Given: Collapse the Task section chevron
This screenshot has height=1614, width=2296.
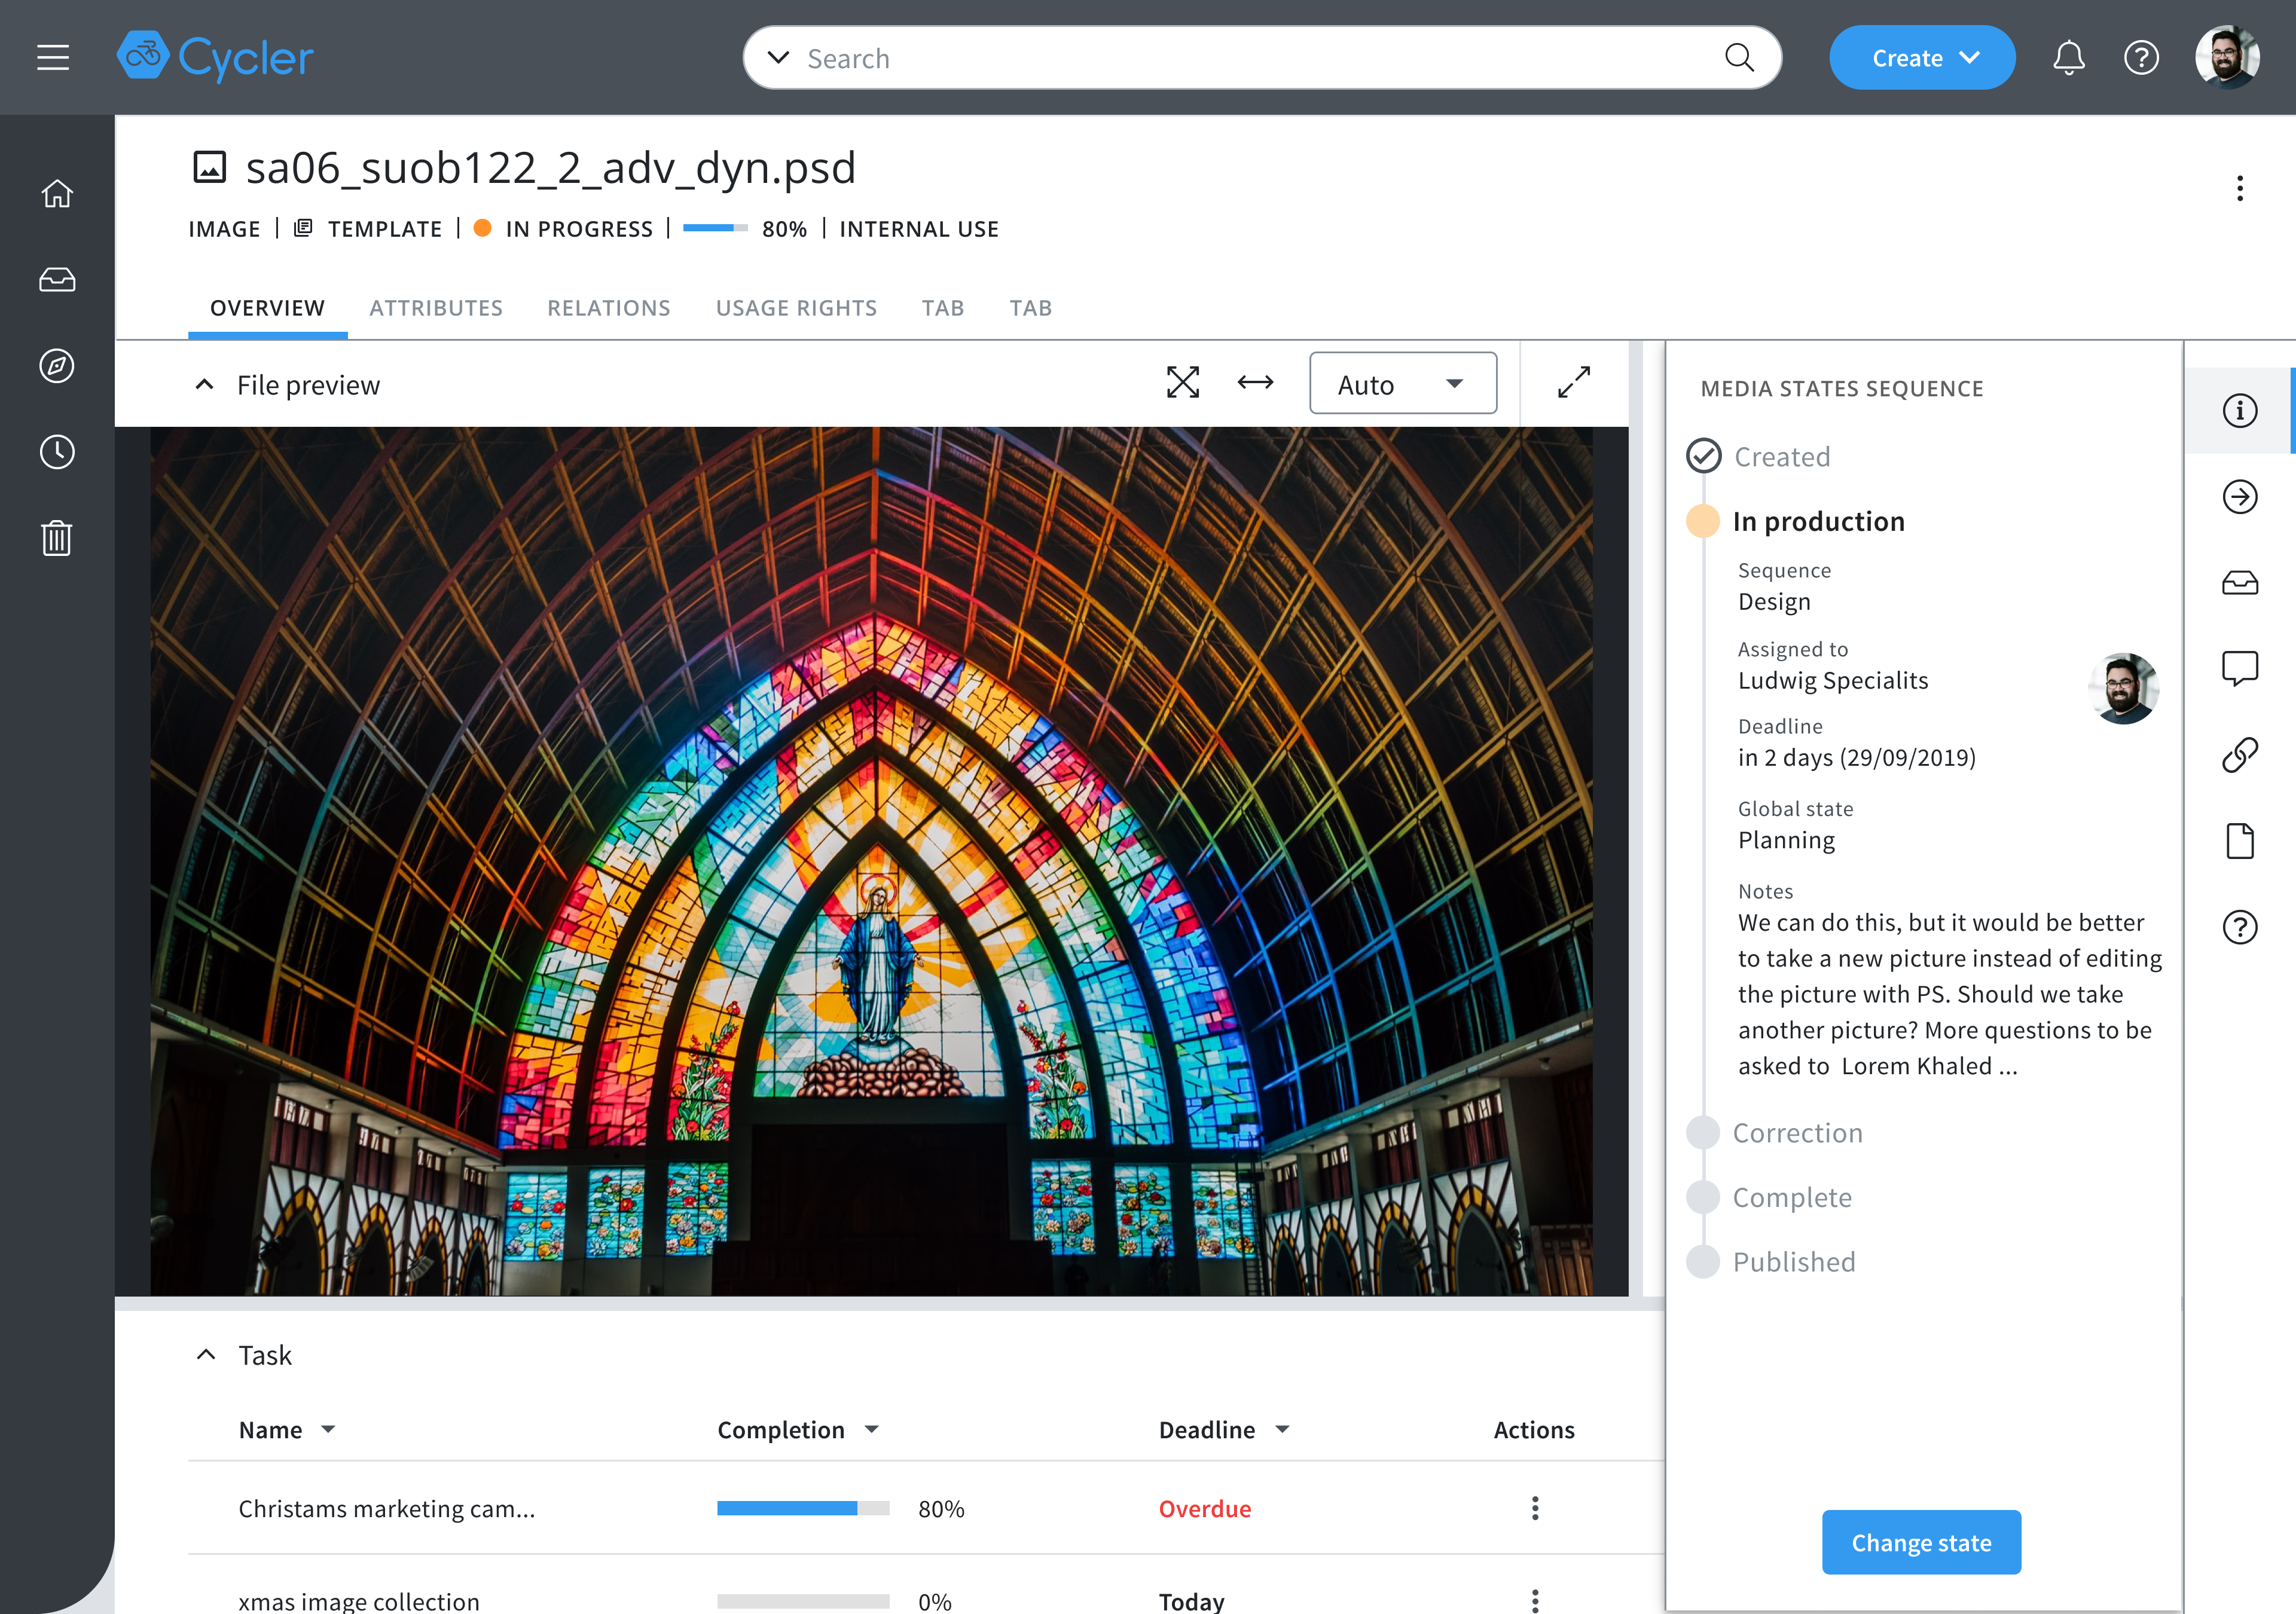Looking at the screenshot, I should click(x=207, y=1354).
